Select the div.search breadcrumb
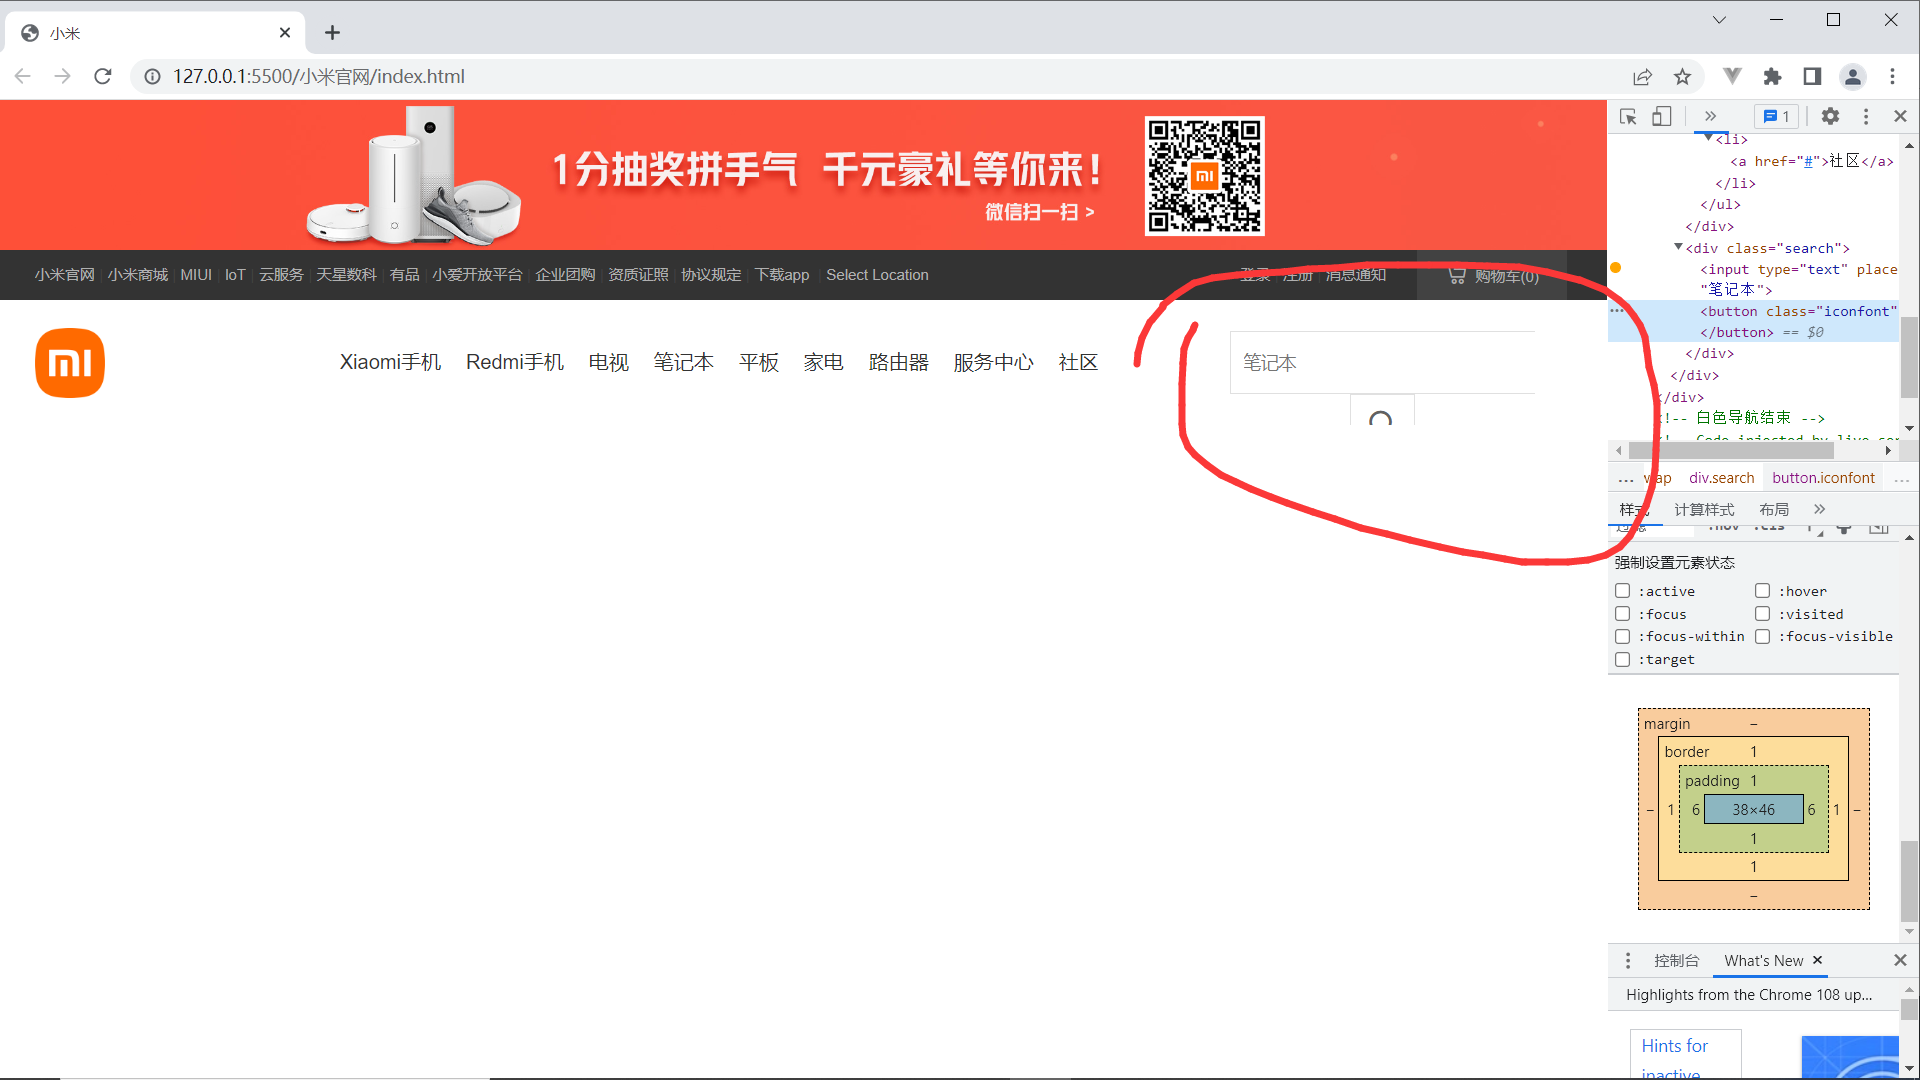Screen dimensions: 1920x1080 click(x=1721, y=478)
